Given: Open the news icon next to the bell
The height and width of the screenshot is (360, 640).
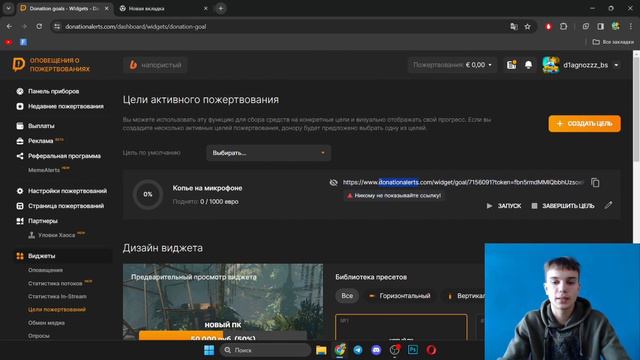Looking at the screenshot, I should 511,65.
